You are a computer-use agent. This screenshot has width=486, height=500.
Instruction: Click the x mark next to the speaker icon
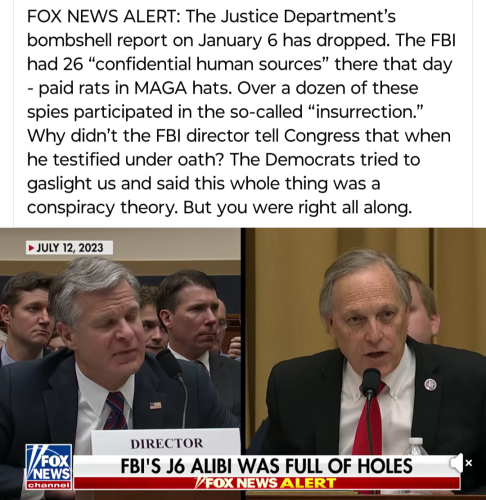pos(469,463)
